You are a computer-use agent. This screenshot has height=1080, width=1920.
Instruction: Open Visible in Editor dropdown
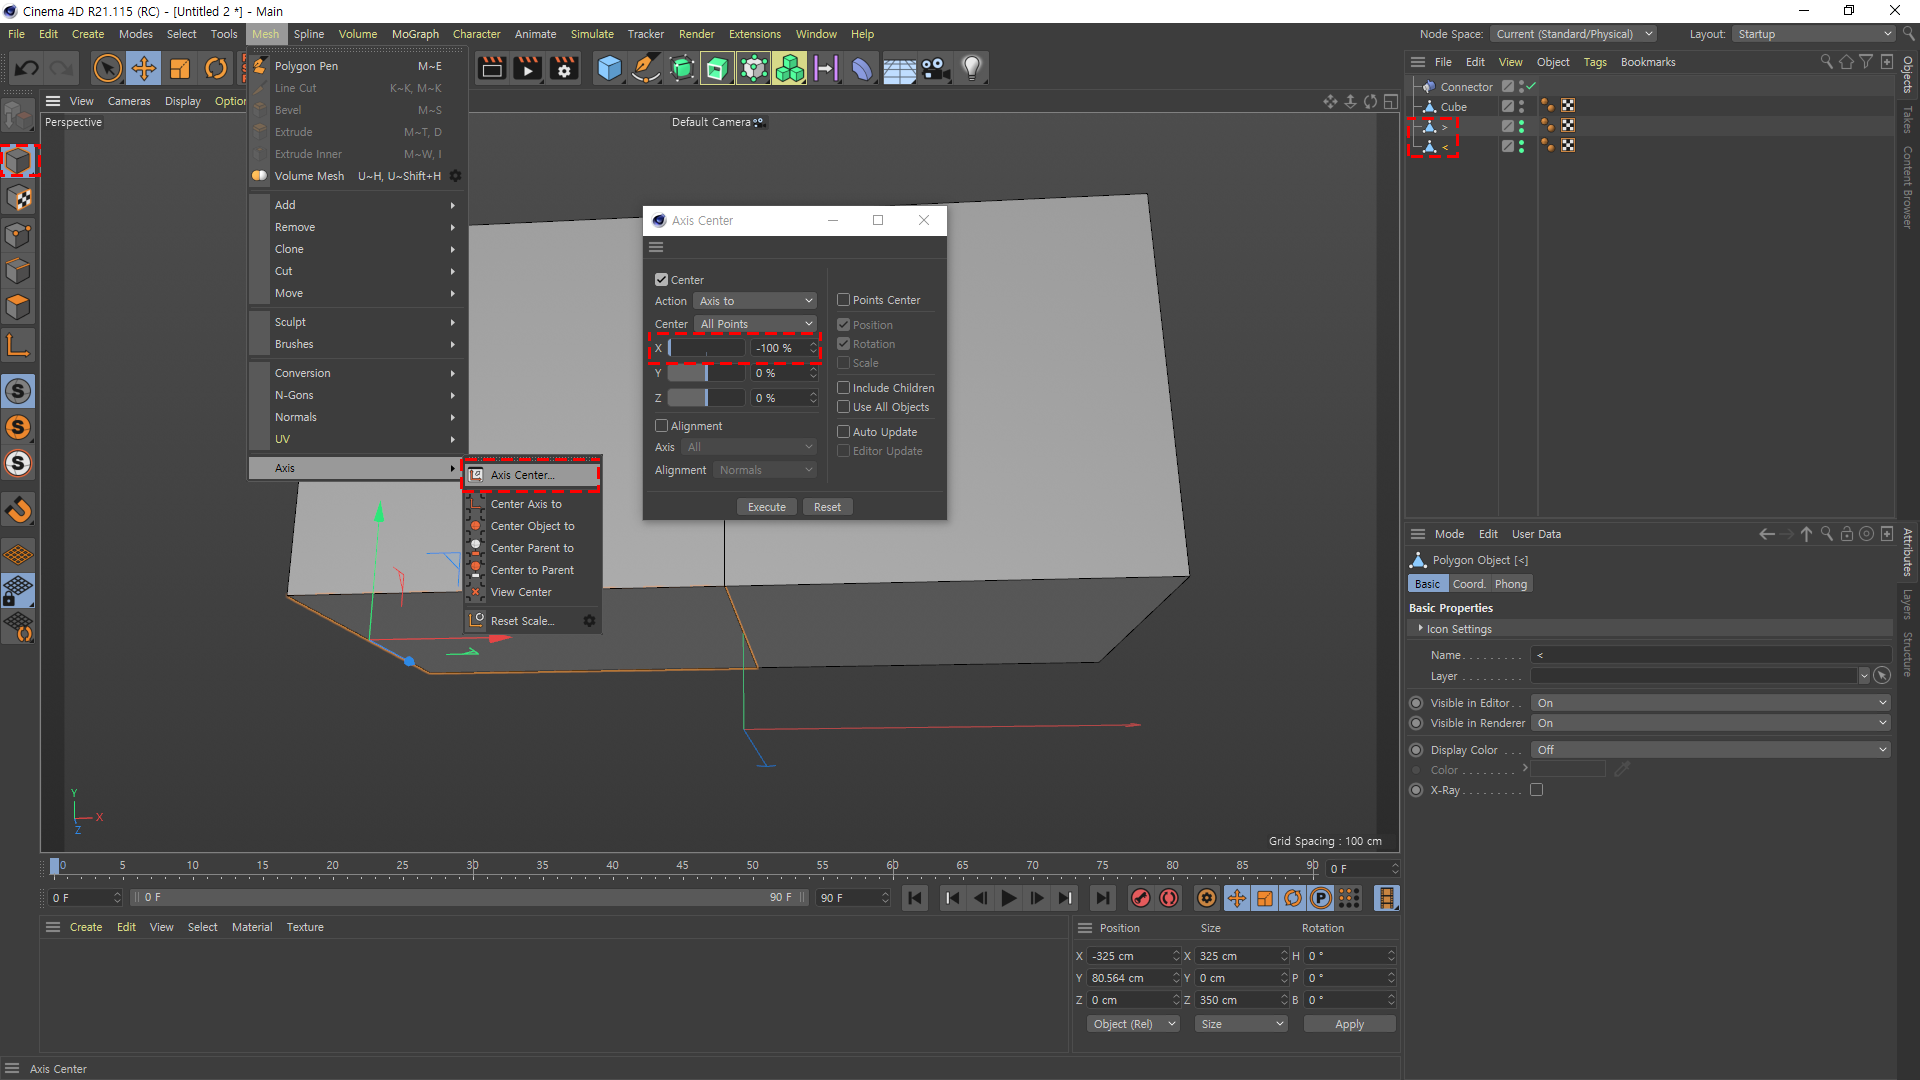pyautogui.click(x=1711, y=703)
